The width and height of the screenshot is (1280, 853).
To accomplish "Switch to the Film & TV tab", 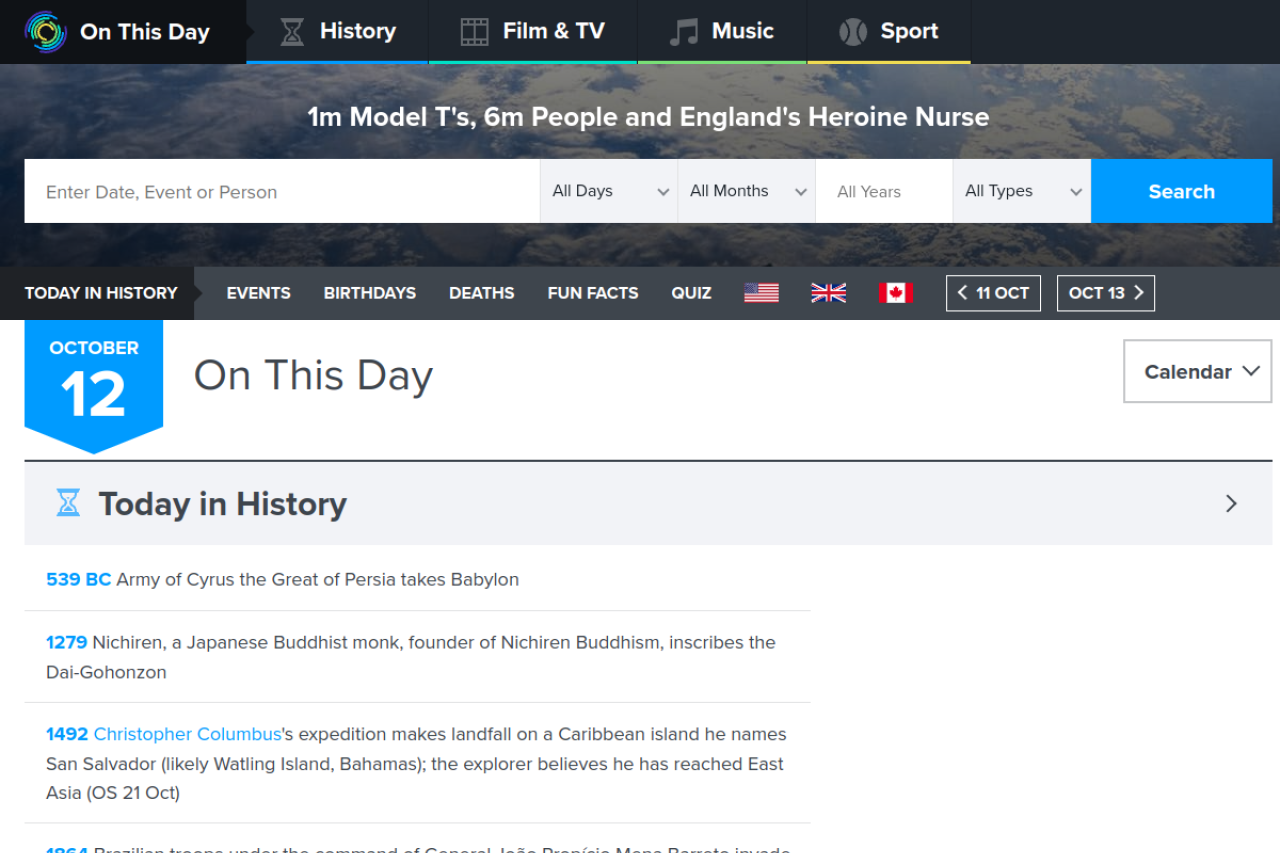I will tap(533, 32).
